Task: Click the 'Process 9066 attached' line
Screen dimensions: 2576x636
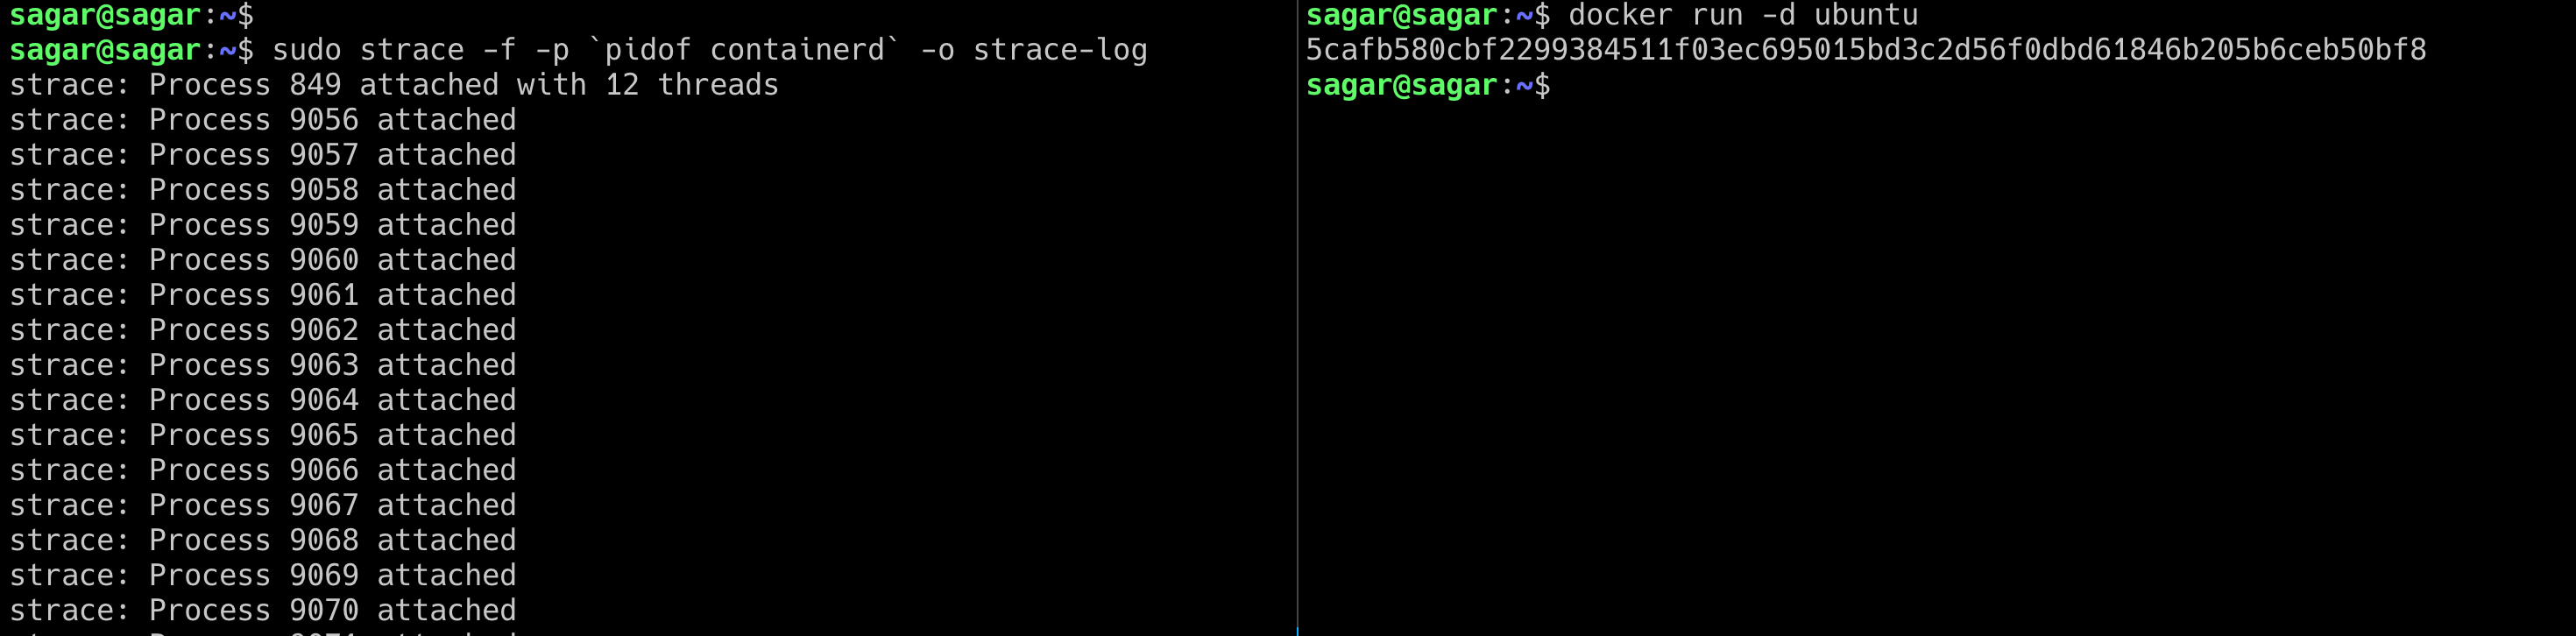Action: (263, 470)
